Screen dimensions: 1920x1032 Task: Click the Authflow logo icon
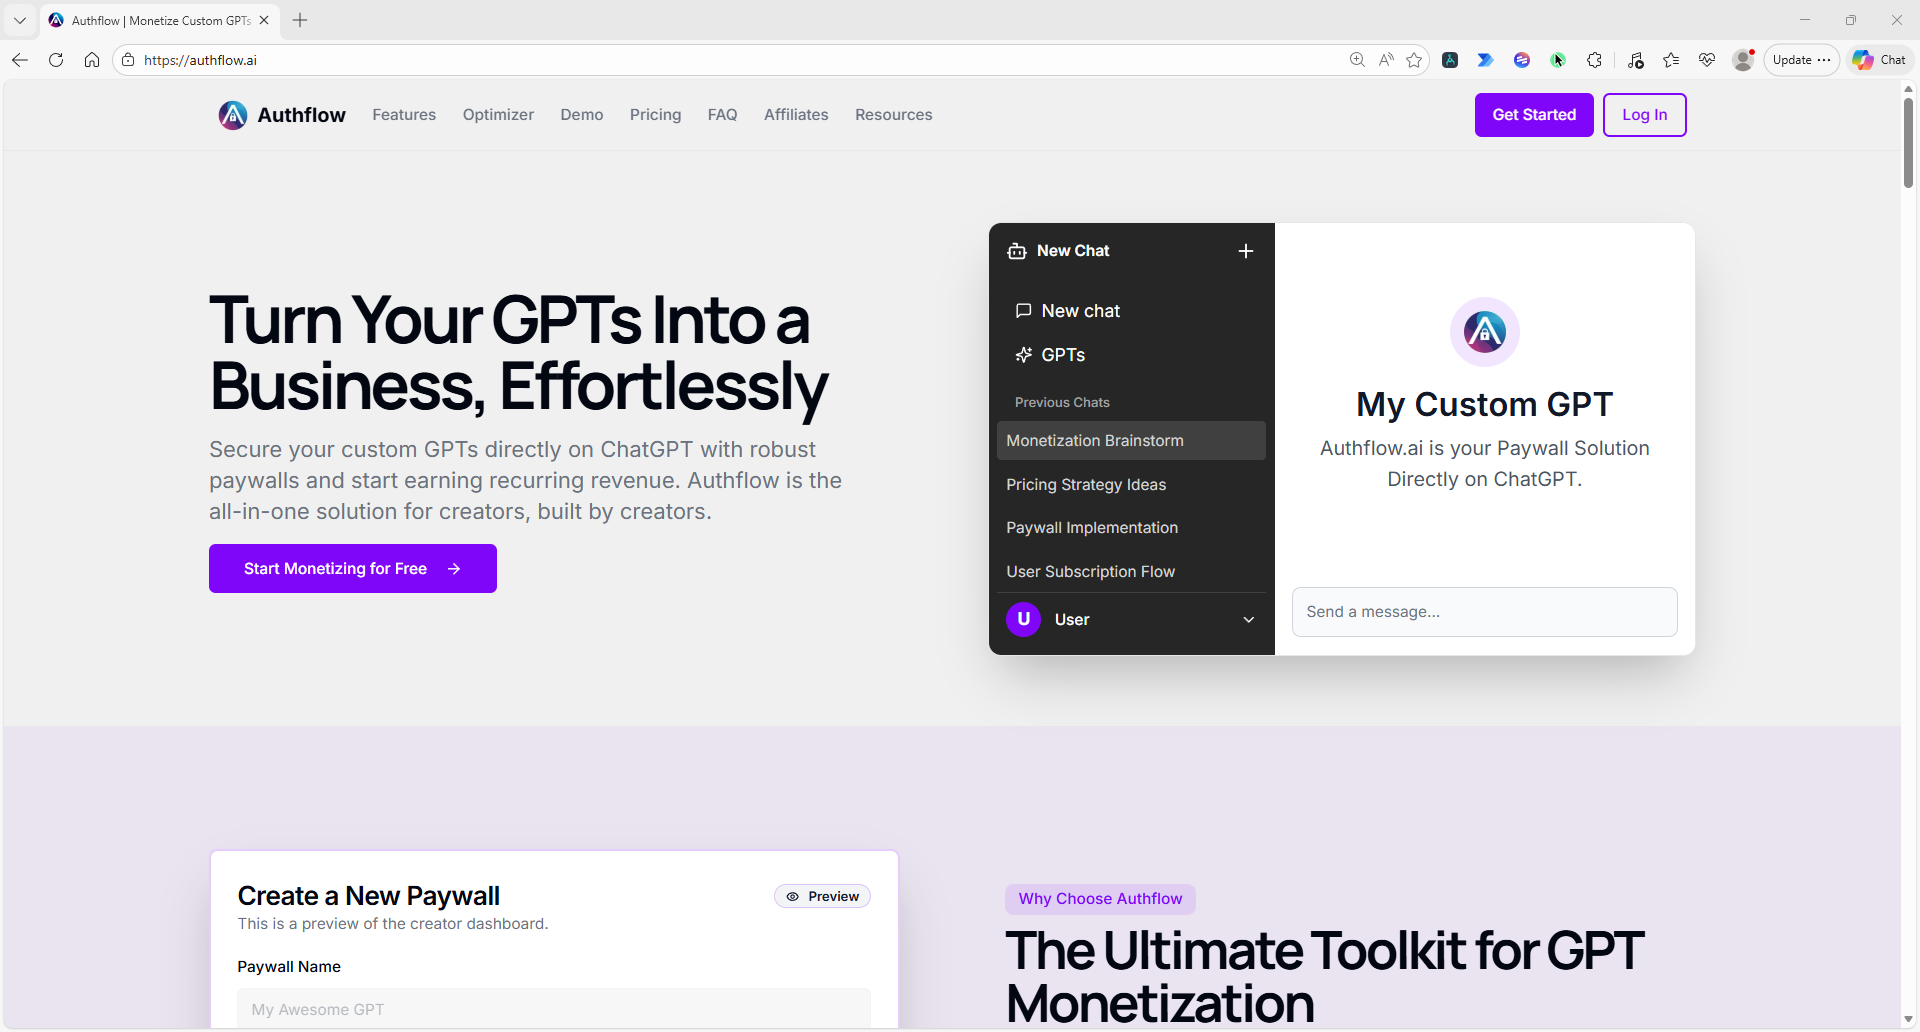pyautogui.click(x=233, y=115)
